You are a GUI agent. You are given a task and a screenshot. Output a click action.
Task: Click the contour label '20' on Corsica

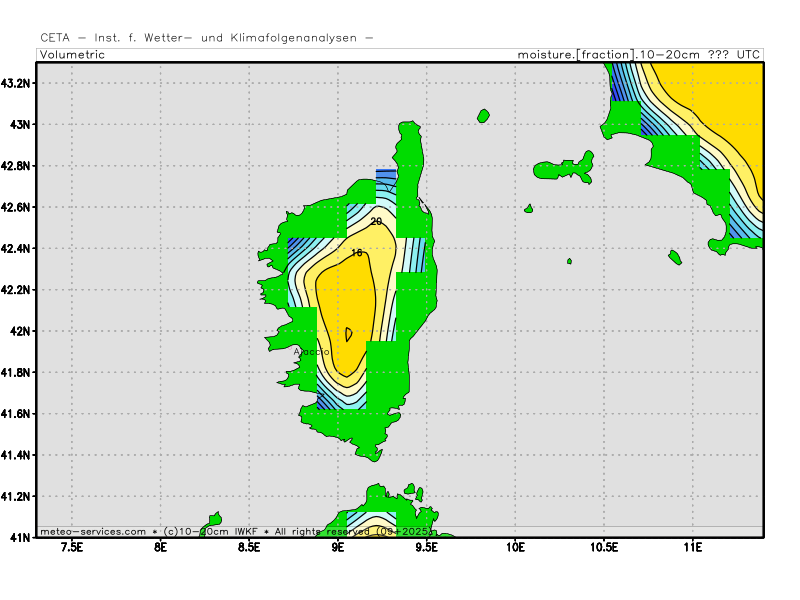376,221
